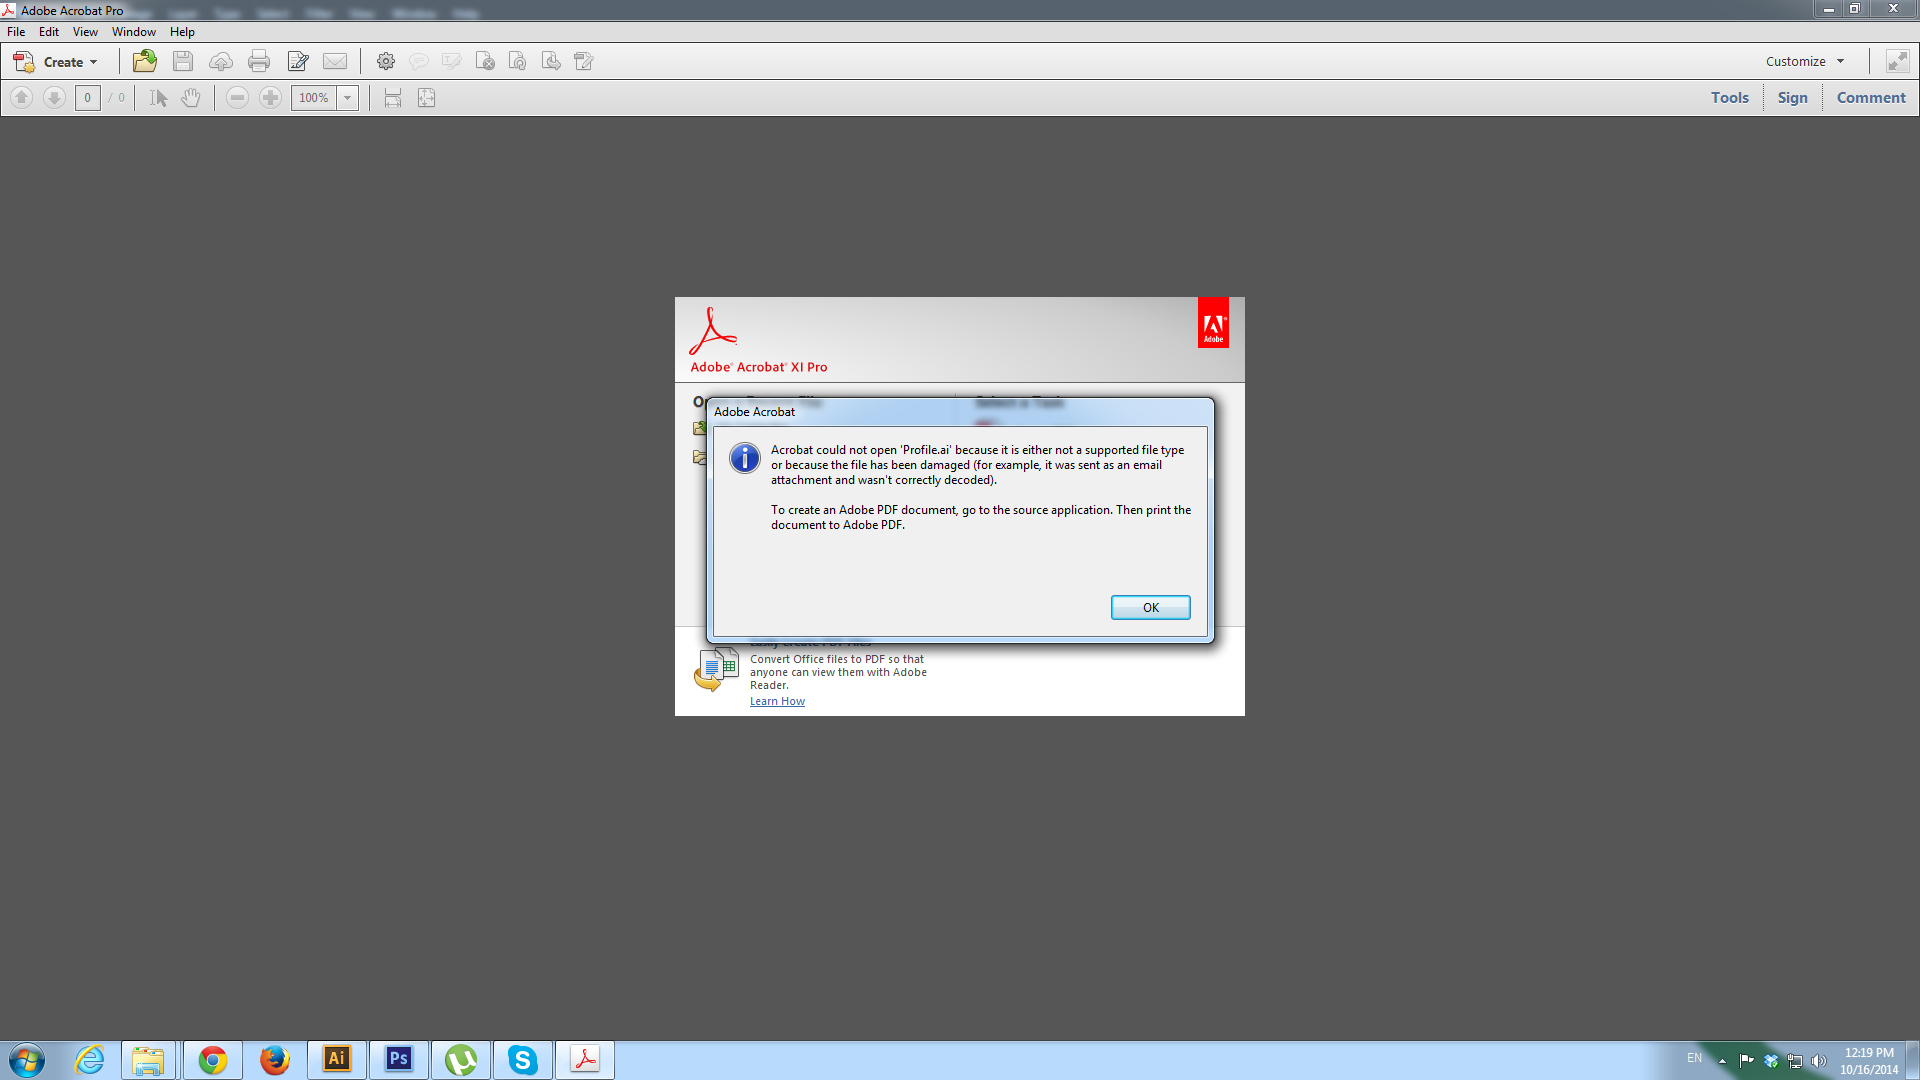Select the Text select tool icon
Viewport: 1920px width, 1080px height.
[157, 98]
